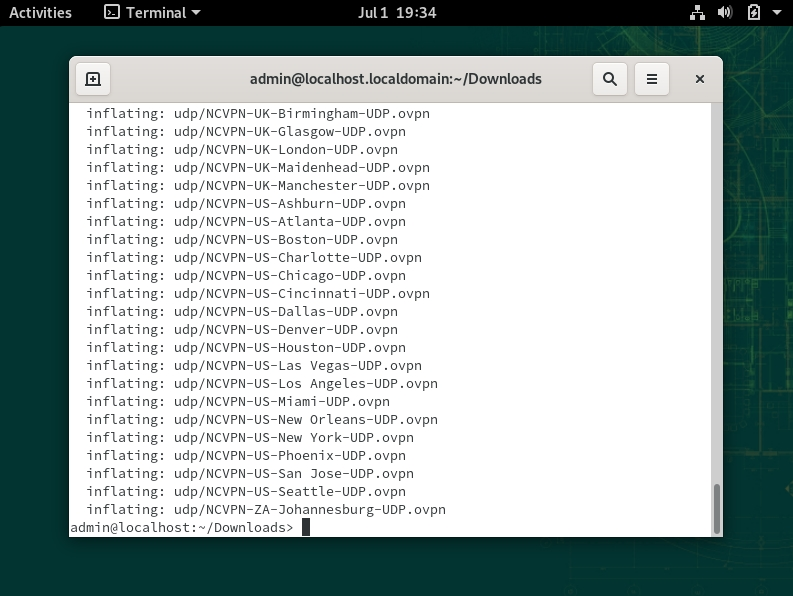The height and width of the screenshot is (596, 793).
Task: Click the NCVPN-US-Seattle-UDP.ovpn line
Action: (246, 492)
